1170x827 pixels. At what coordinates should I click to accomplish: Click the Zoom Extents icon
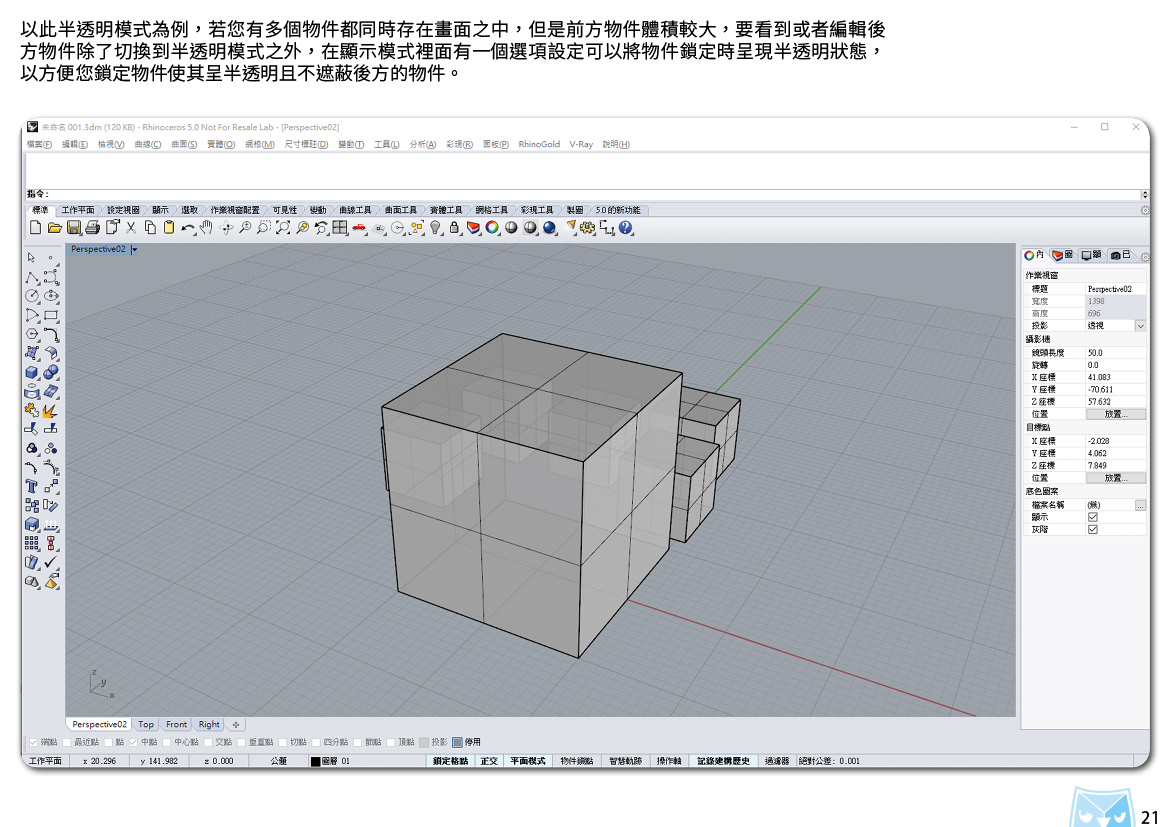tap(283, 228)
